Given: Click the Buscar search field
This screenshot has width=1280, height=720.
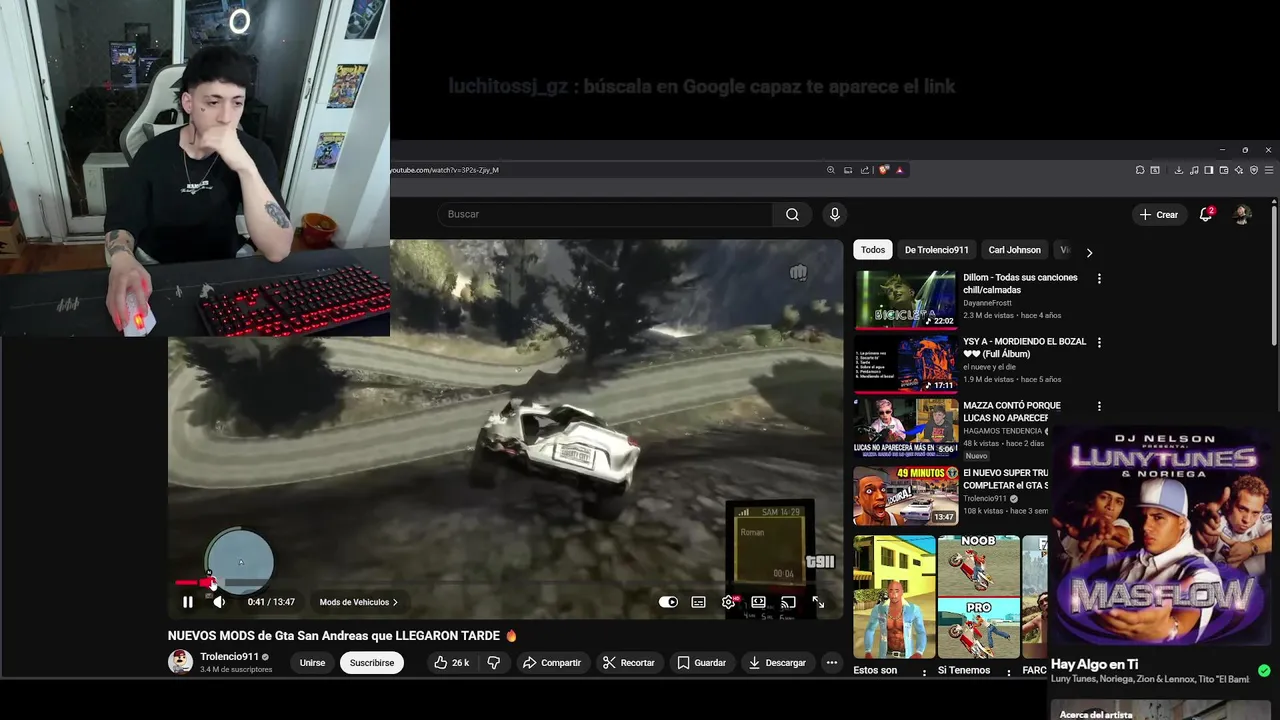Looking at the screenshot, I should pos(605,214).
